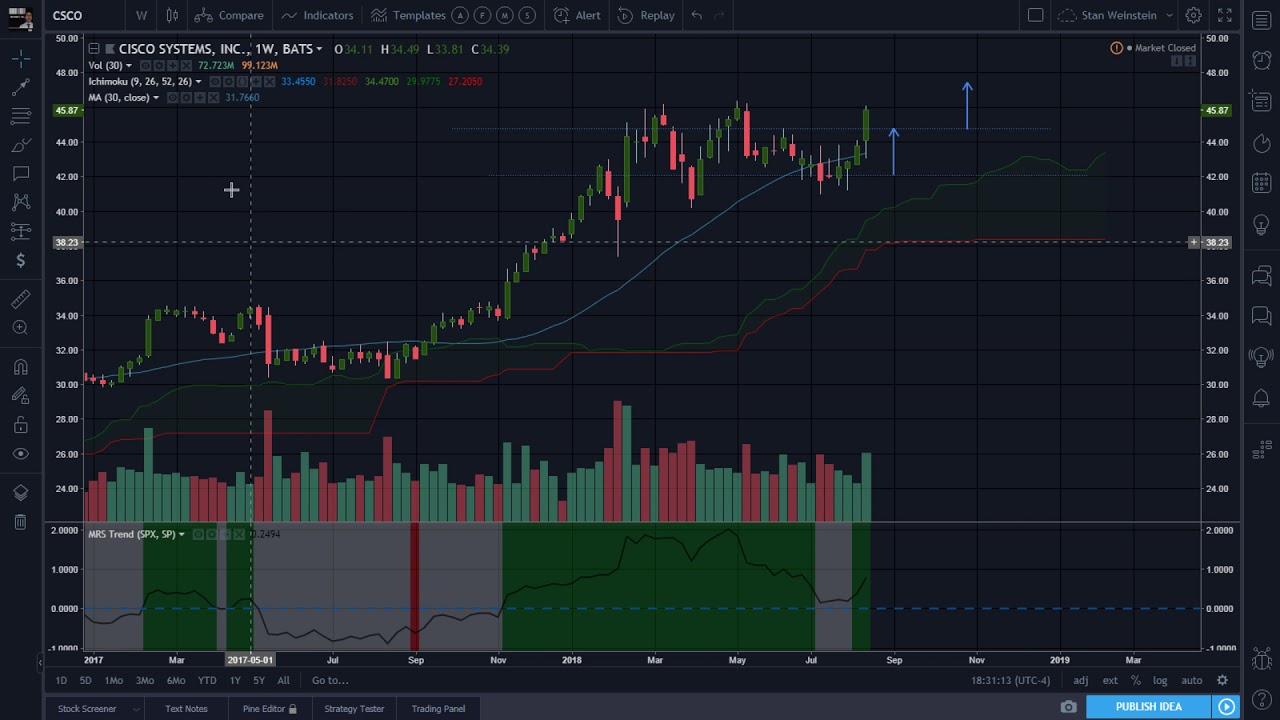Toggle stay in drawing mode lock-pencil
Viewport: 1280px width, 720px height.
pos(20,396)
